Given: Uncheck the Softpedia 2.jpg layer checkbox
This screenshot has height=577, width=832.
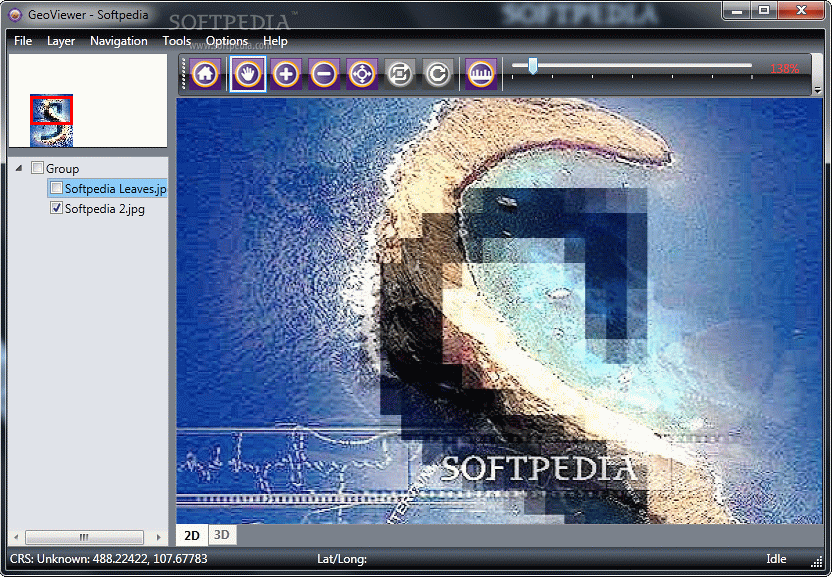Looking at the screenshot, I should pos(56,208).
